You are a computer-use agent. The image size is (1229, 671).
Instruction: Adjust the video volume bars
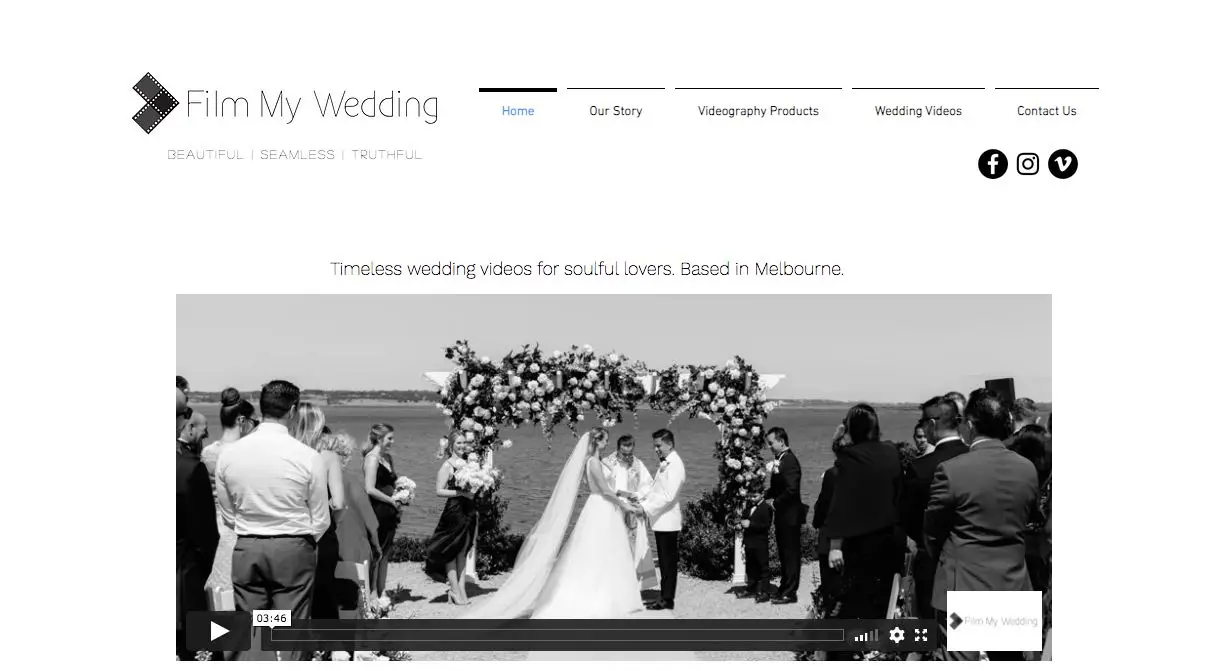point(866,635)
